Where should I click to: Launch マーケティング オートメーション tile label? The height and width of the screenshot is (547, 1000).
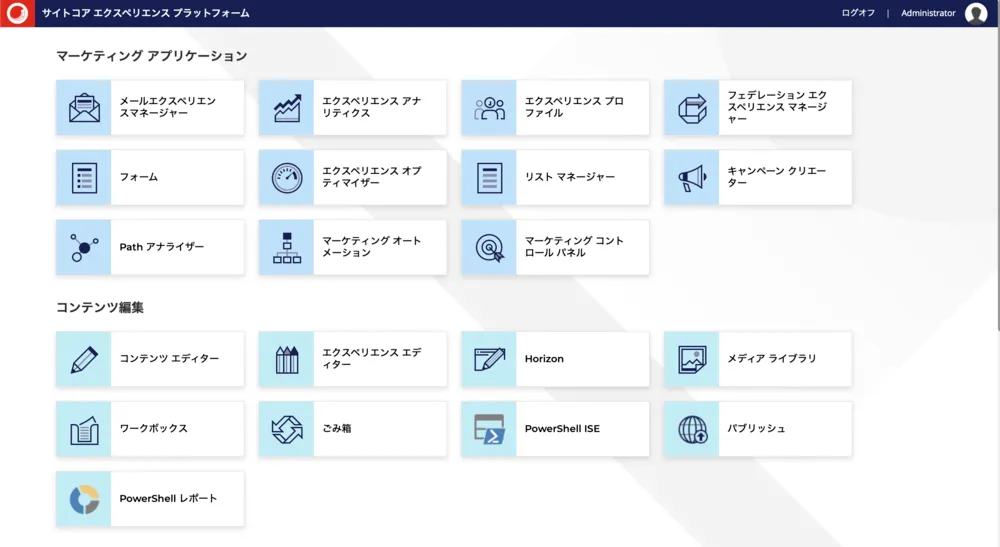pos(371,247)
